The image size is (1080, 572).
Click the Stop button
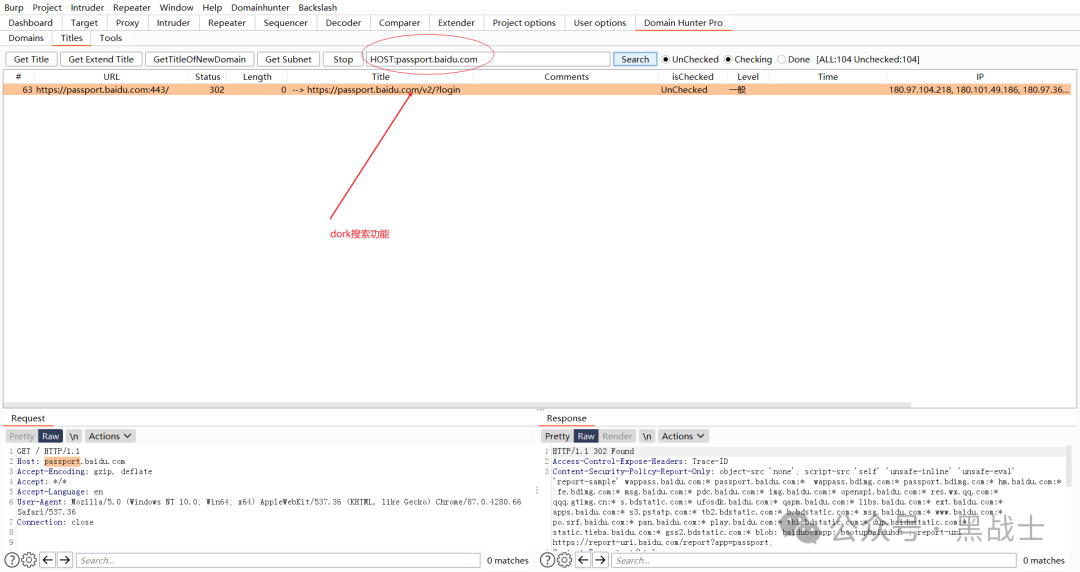click(x=343, y=59)
